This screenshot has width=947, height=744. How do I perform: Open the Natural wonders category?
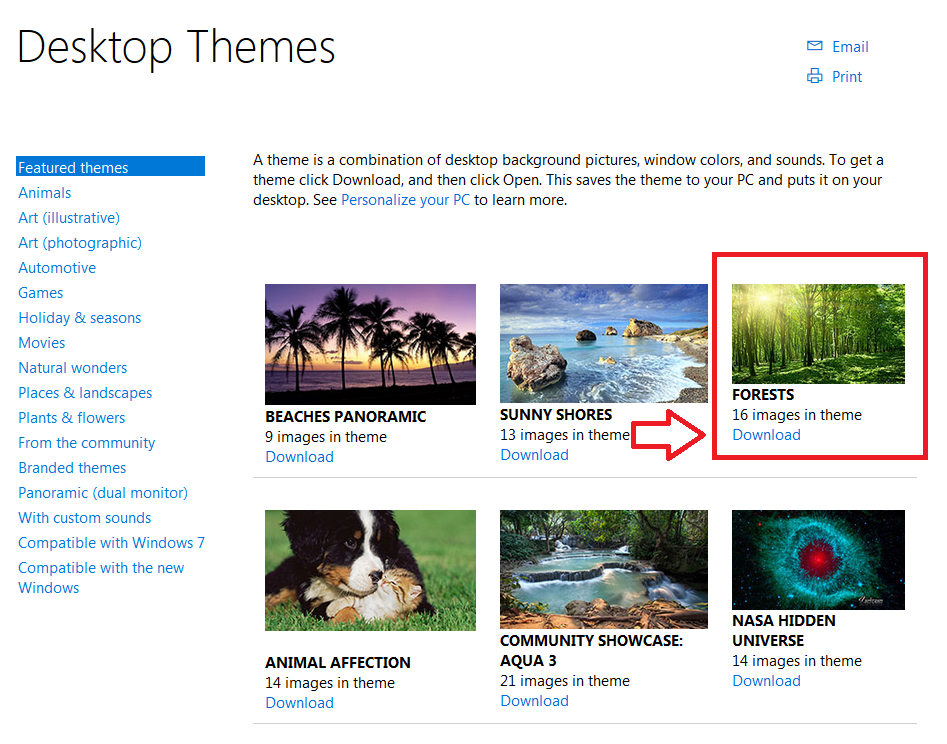72,368
